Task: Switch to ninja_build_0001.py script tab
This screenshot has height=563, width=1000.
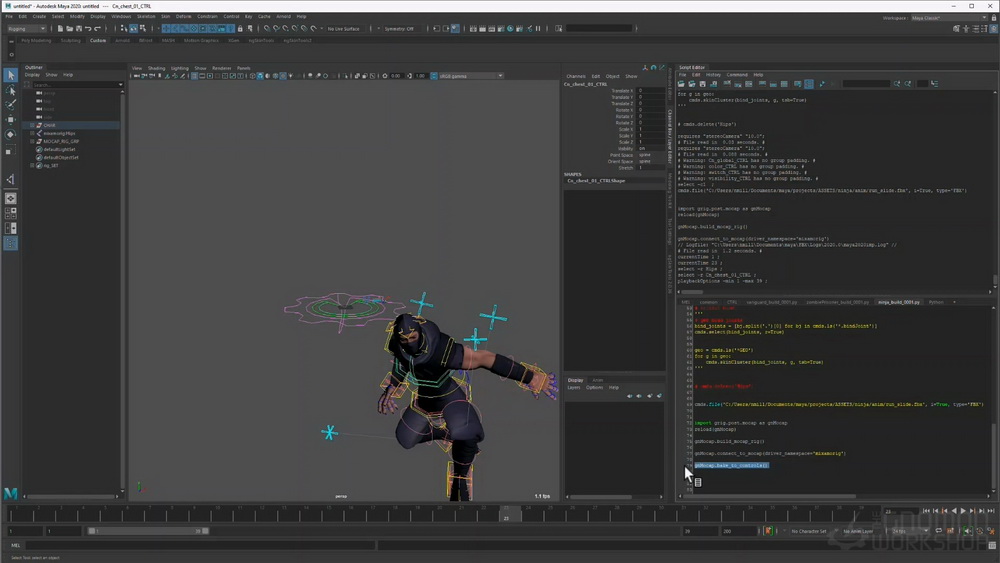Action: [899, 302]
